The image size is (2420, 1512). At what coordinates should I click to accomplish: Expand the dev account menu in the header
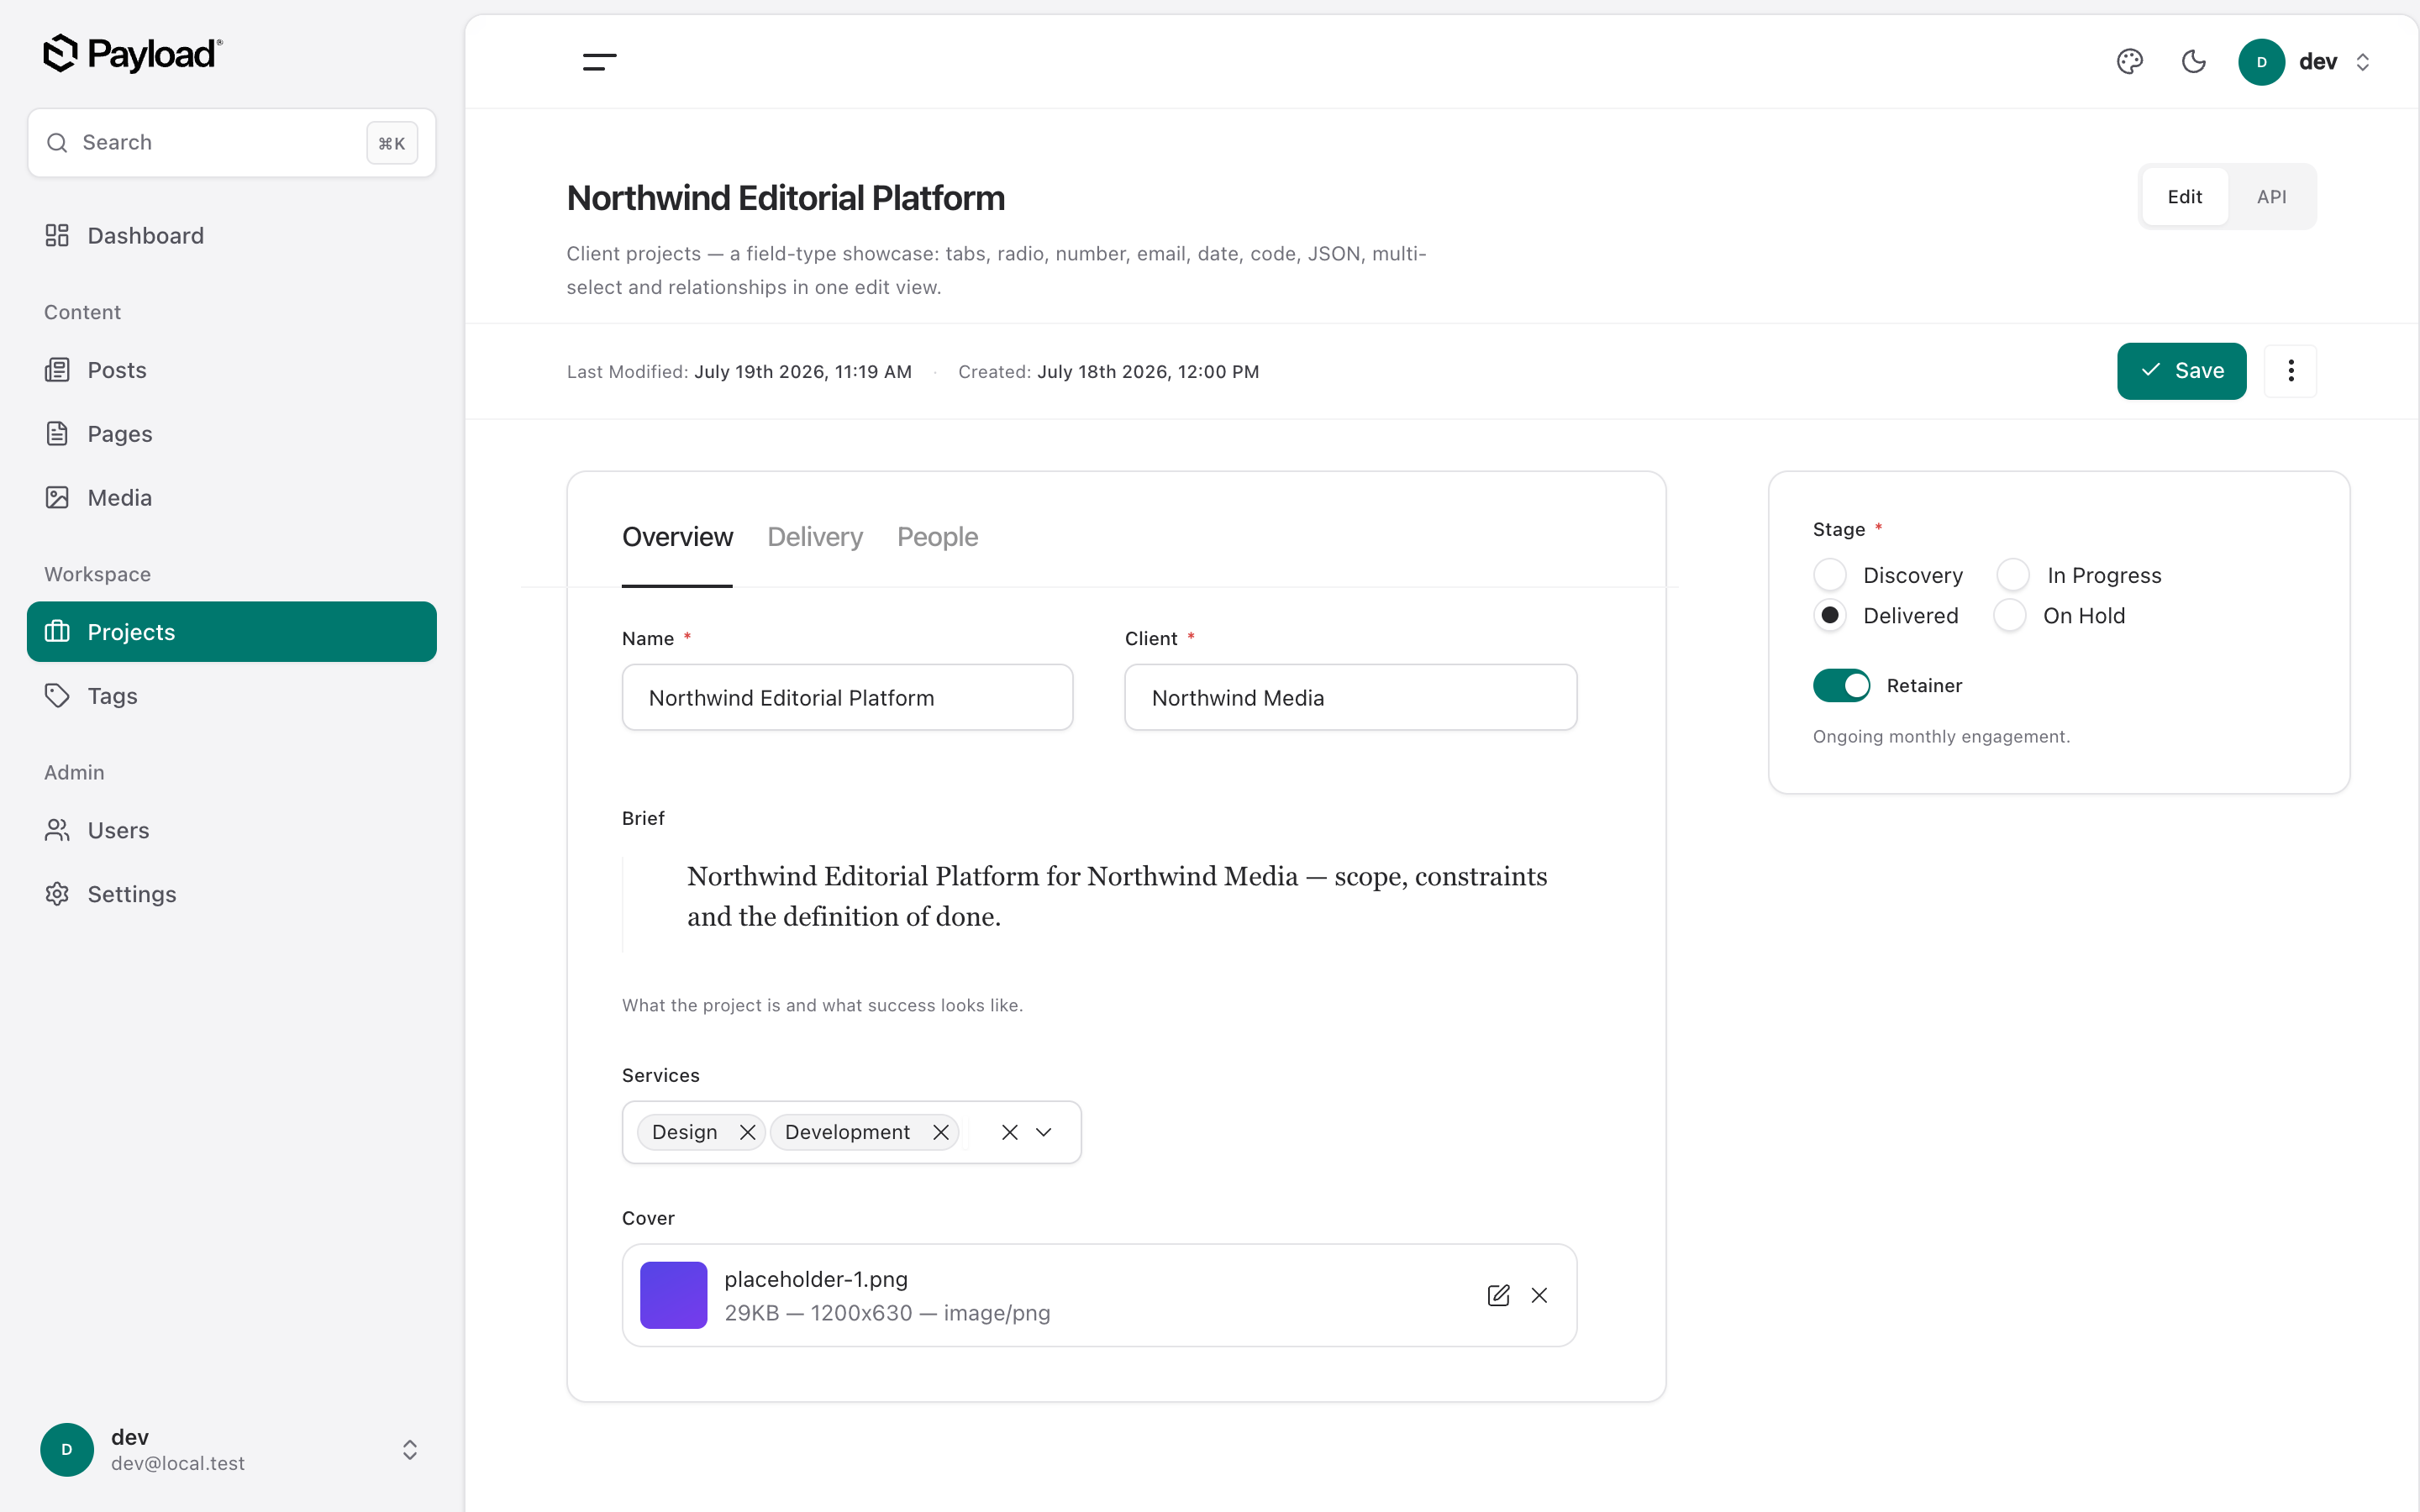tap(2305, 62)
